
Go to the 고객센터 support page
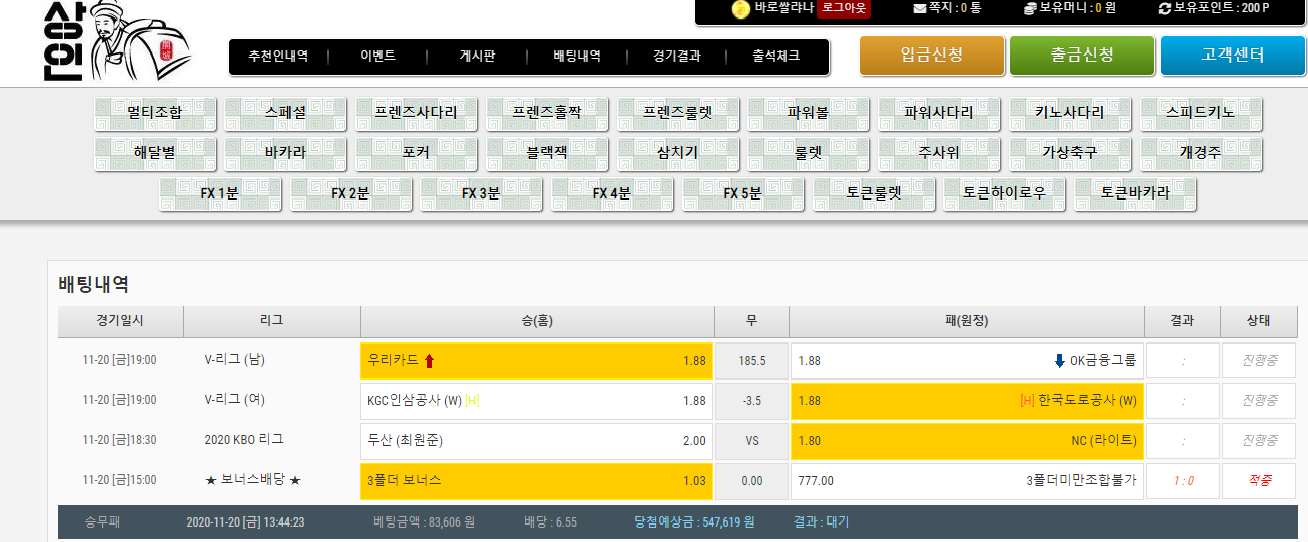point(1232,56)
